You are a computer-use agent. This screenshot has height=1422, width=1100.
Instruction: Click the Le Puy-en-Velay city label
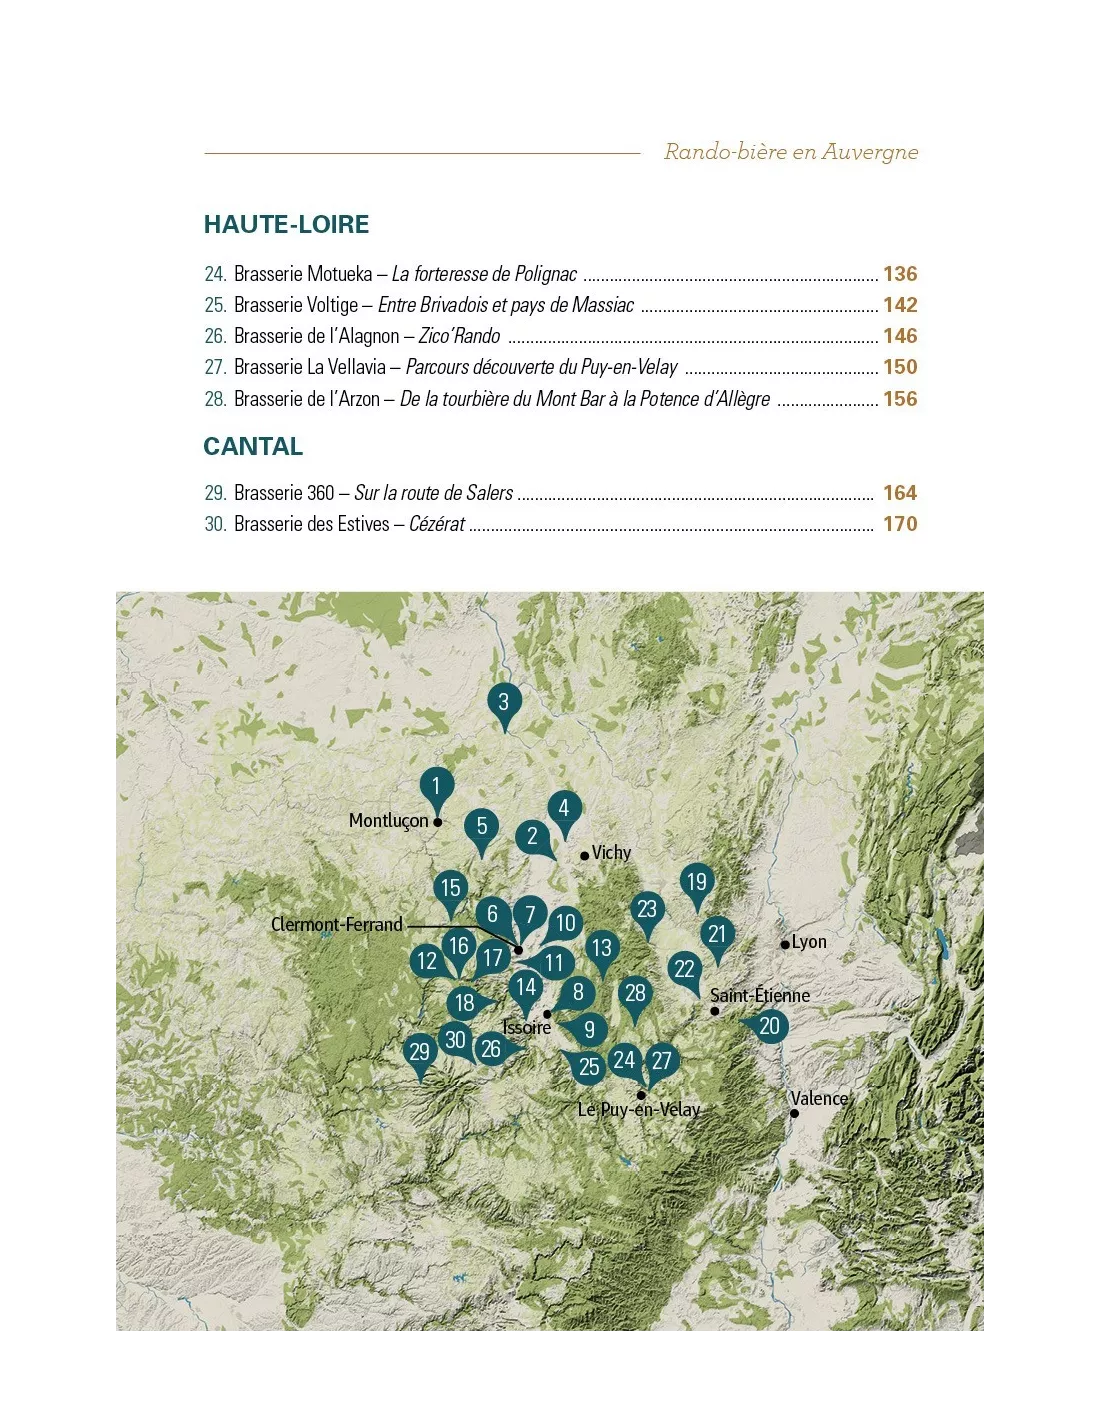[x=639, y=1109]
